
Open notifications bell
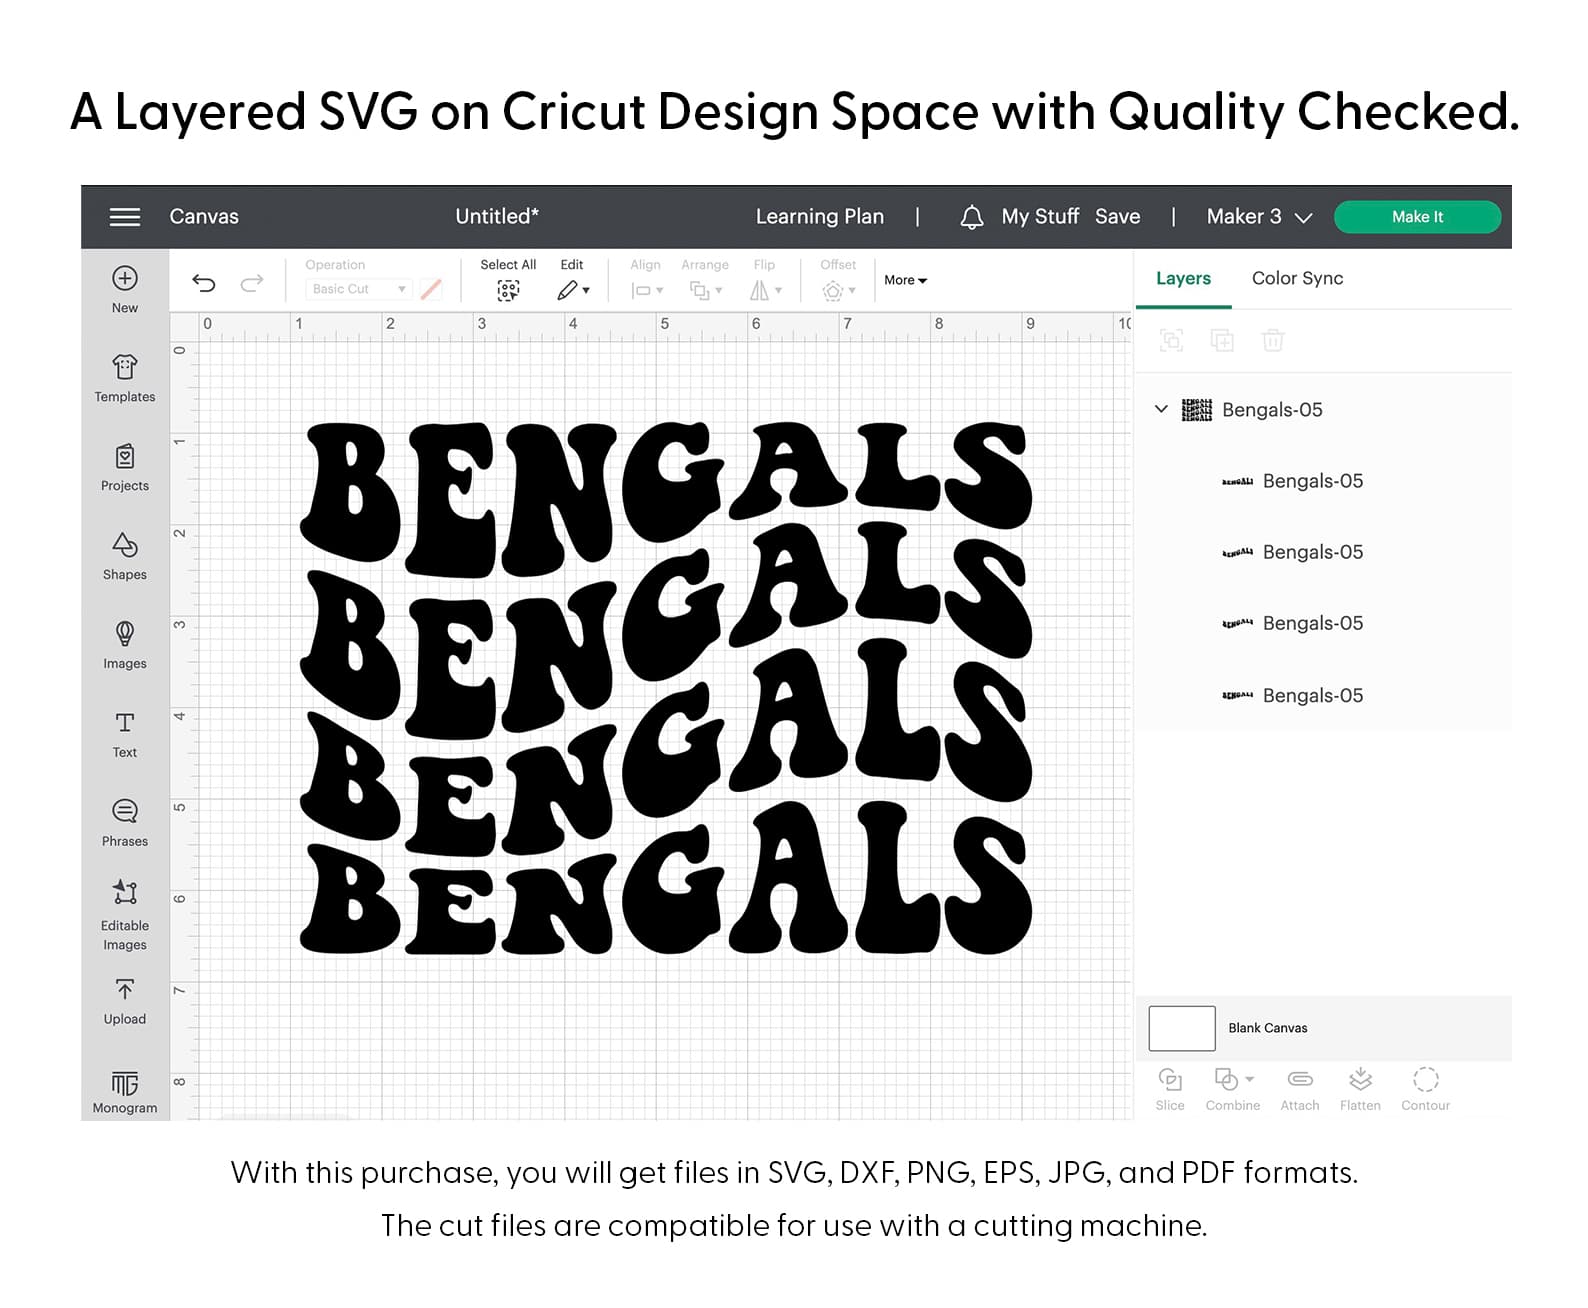pyautogui.click(x=971, y=217)
